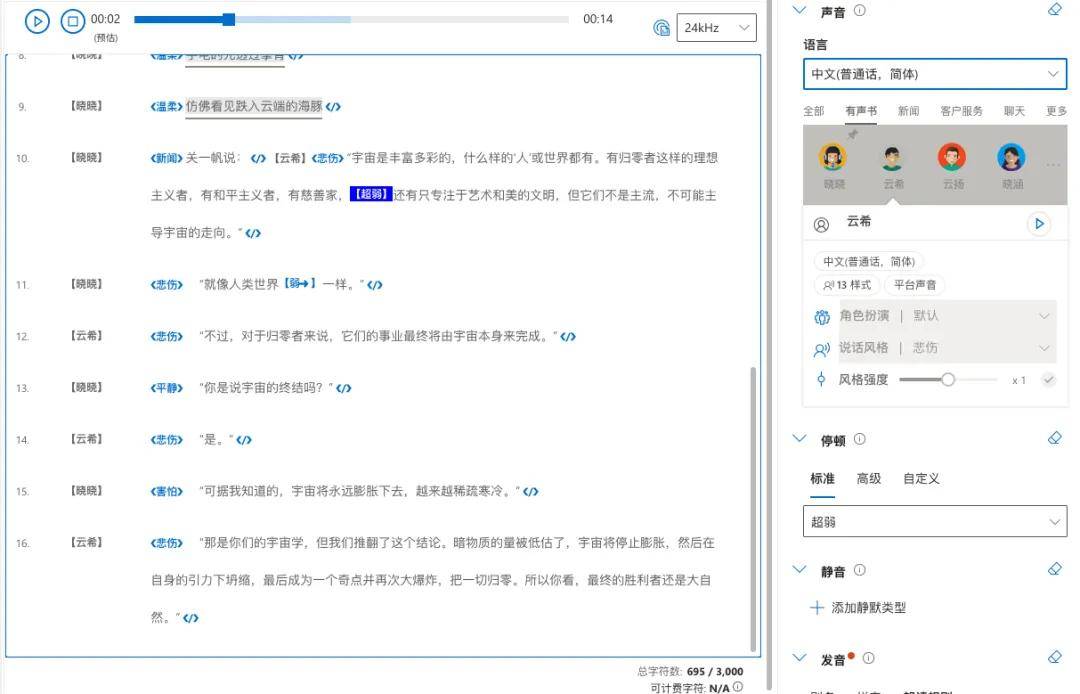Viewport: 1080px width, 694px height.
Task: Click the 风格强度 slider handle
Action: [x=947, y=379]
